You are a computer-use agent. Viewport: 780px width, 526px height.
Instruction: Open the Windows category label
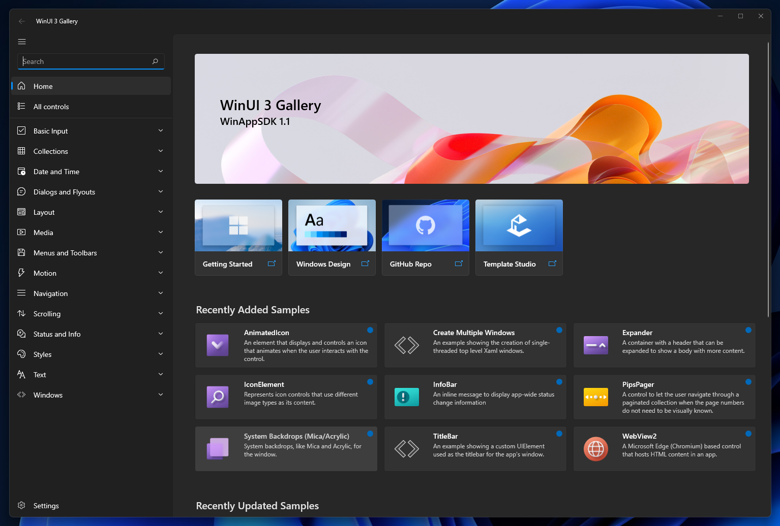click(x=48, y=395)
